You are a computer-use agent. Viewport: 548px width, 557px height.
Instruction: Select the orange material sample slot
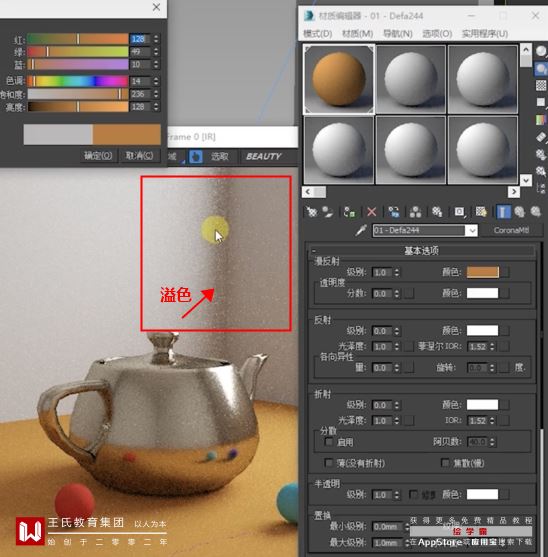point(339,79)
